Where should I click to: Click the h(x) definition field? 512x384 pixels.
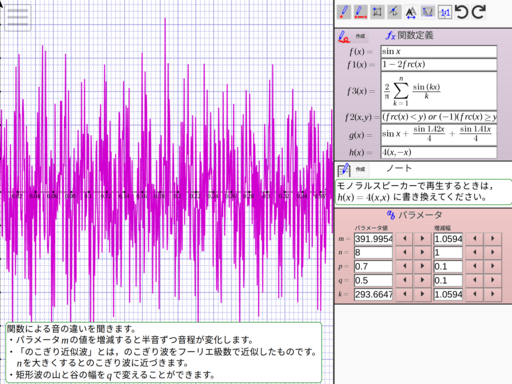(x=439, y=152)
